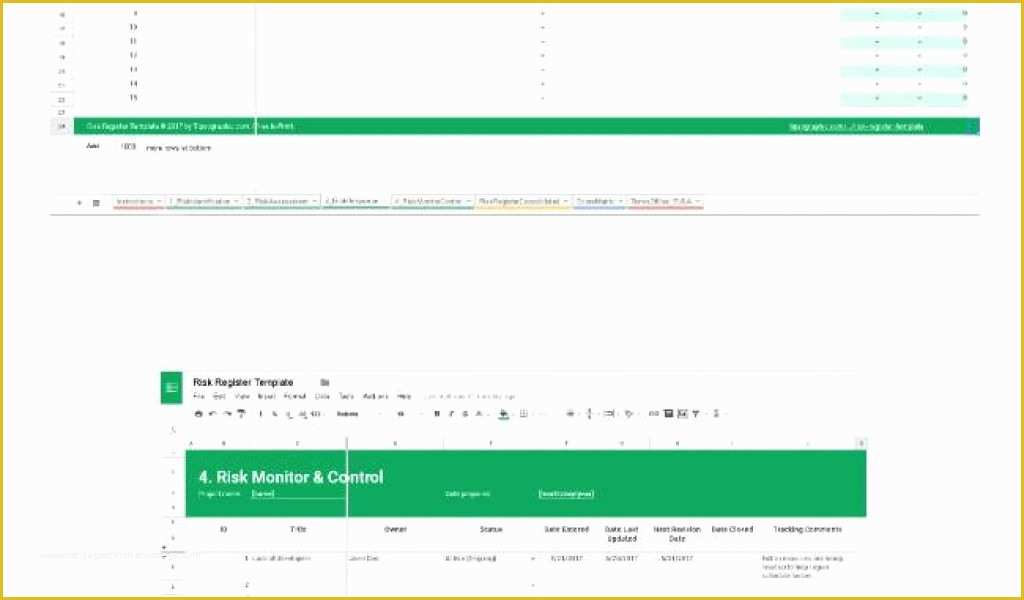Image resolution: width=1024 pixels, height=600 pixels.
Task: Follow the template link in green footer
Action: point(856,127)
